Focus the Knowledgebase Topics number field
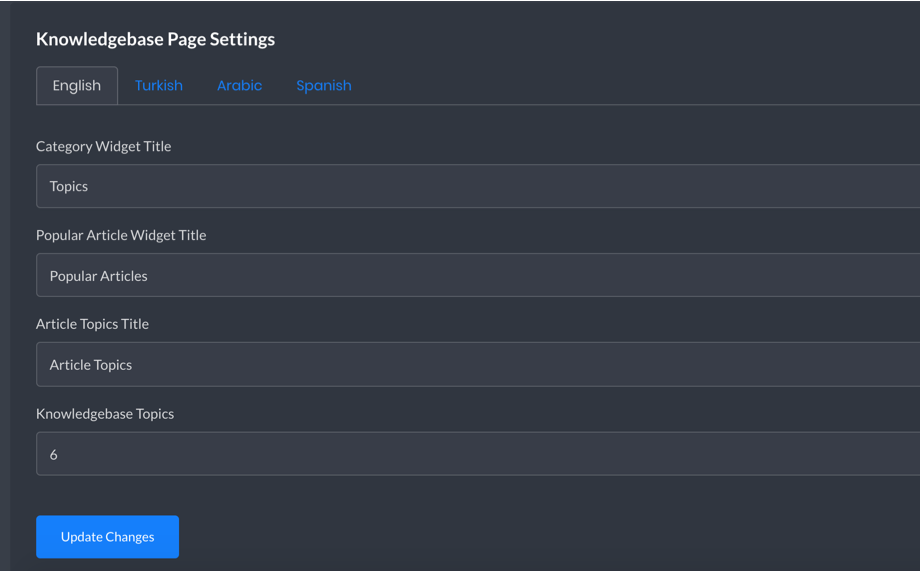921x571 pixels. pos(478,454)
